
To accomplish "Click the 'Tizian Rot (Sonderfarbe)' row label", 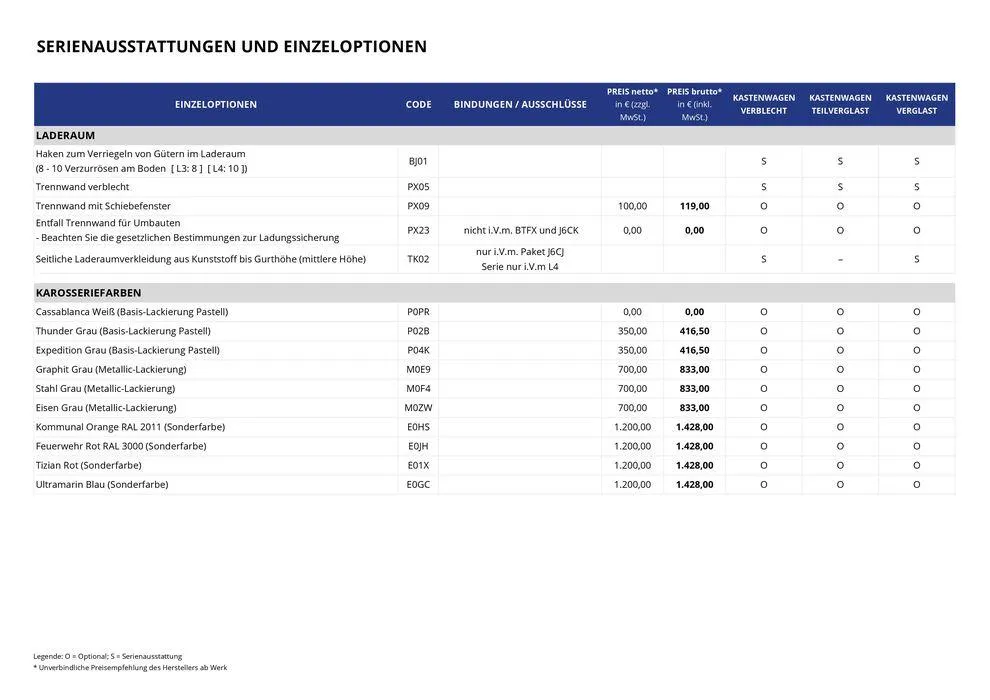I will coord(88,465).
